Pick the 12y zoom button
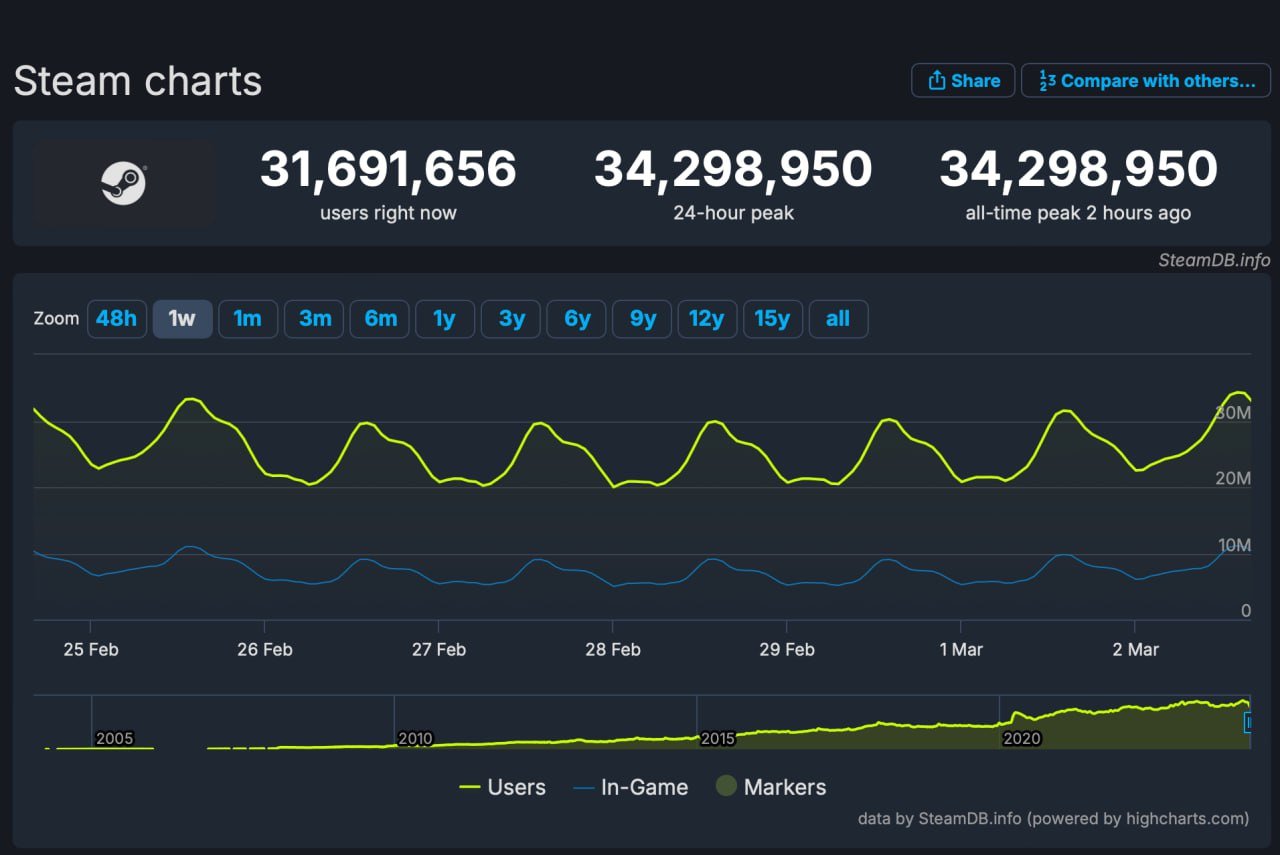 [707, 319]
